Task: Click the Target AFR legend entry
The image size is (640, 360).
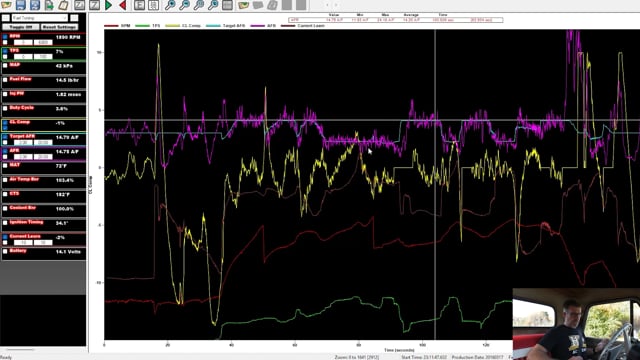Action: pyautogui.click(x=226, y=26)
